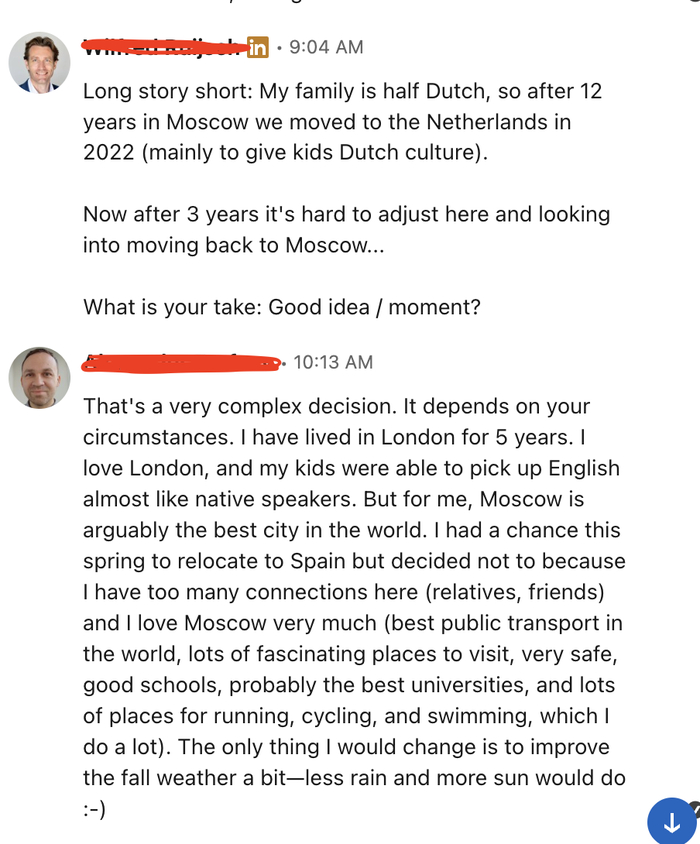The height and width of the screenshot is (844, 700).
Task: Click 'What is your take' question
Action: (x=282, y=307)
